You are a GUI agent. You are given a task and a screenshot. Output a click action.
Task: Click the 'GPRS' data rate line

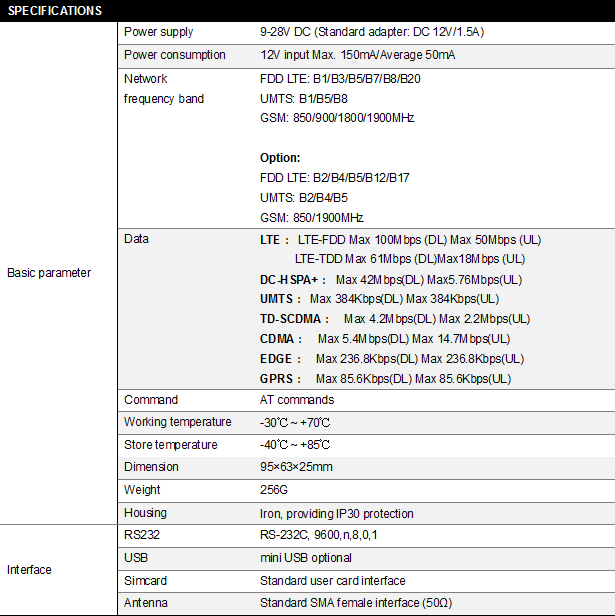[x=386, y=379]
